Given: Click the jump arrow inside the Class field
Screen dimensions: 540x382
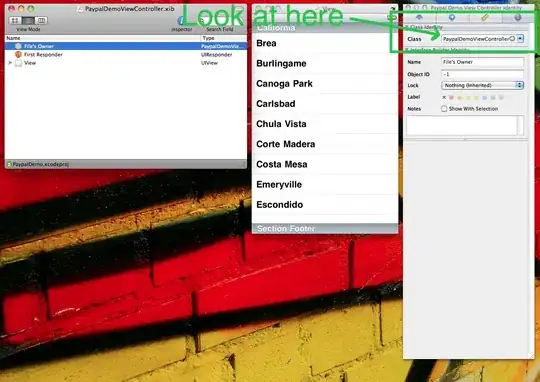Looking at the screenshot, I should (x=512, y=39).
